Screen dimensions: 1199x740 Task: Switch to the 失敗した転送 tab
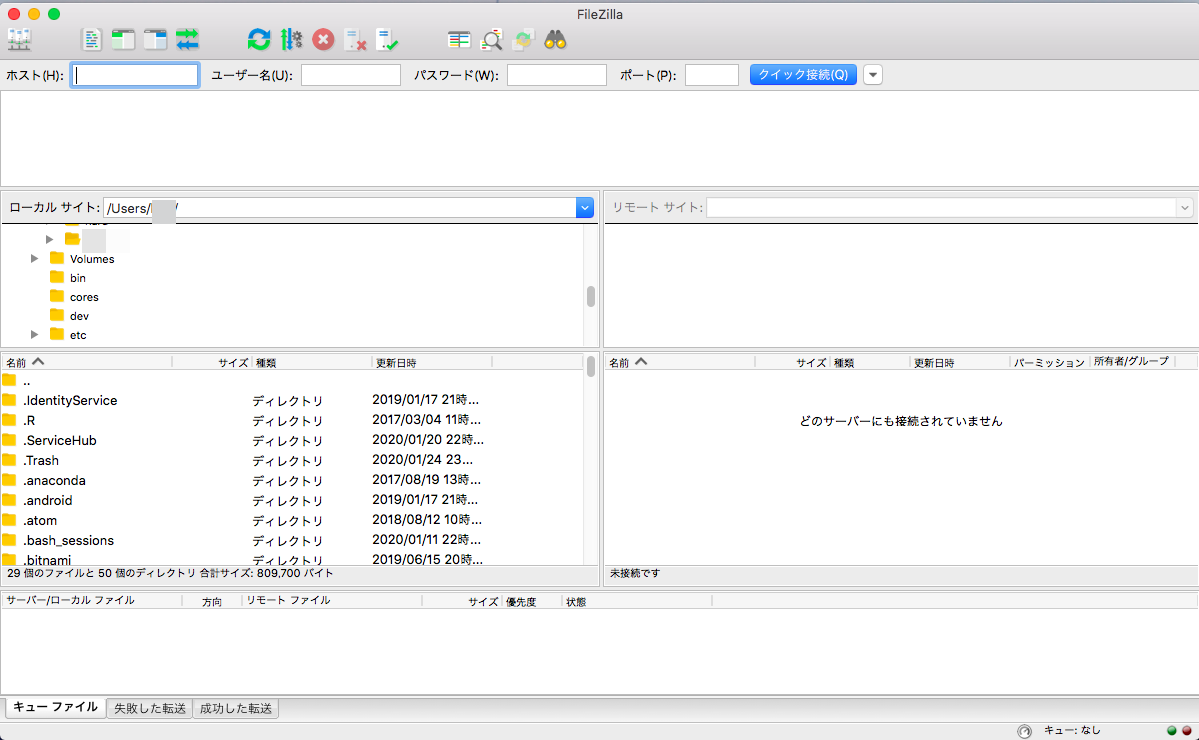pos(150,709)
